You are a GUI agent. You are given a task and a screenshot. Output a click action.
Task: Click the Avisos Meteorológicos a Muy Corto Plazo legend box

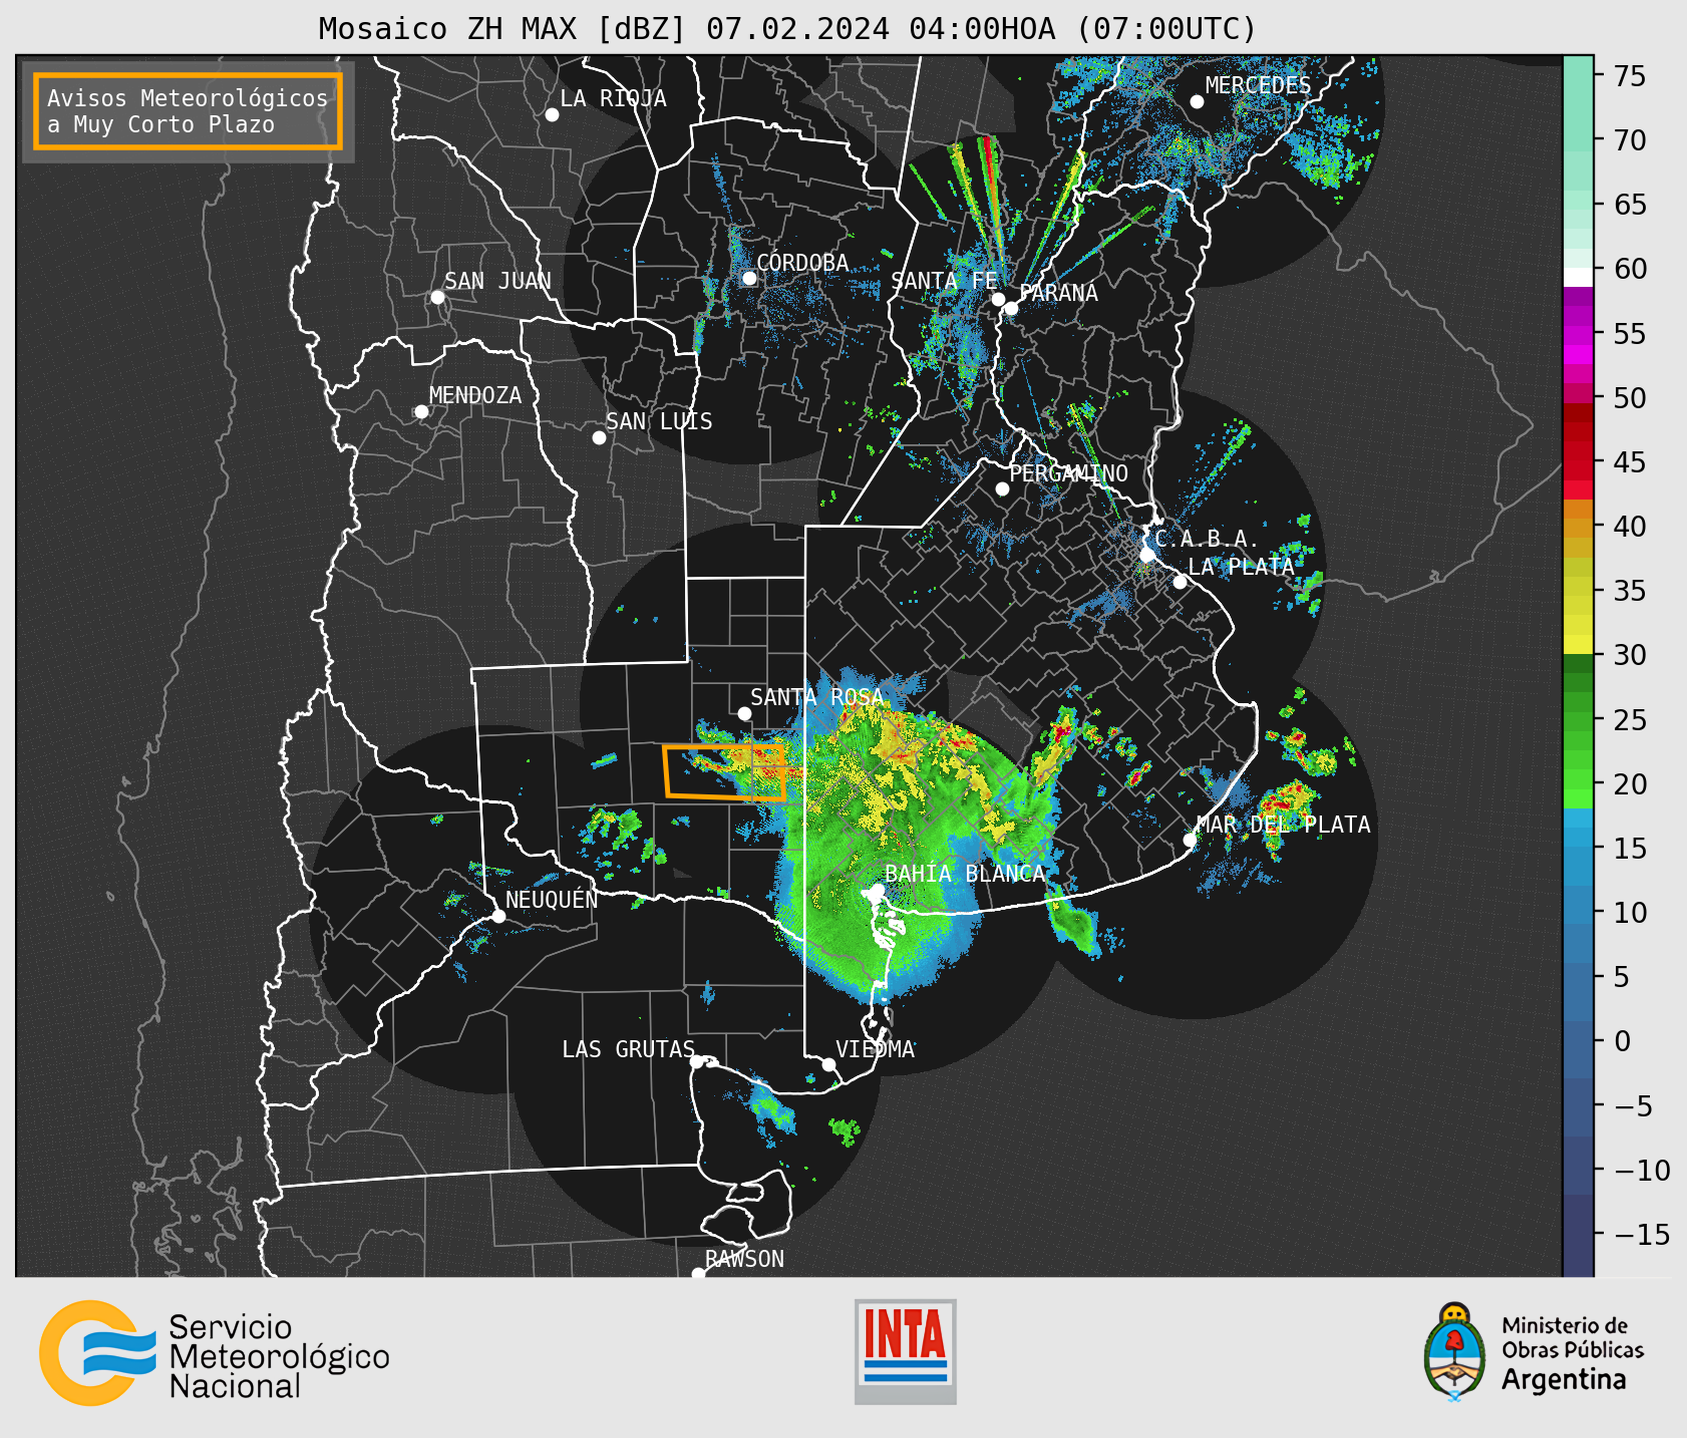click(x=188, y=111)
